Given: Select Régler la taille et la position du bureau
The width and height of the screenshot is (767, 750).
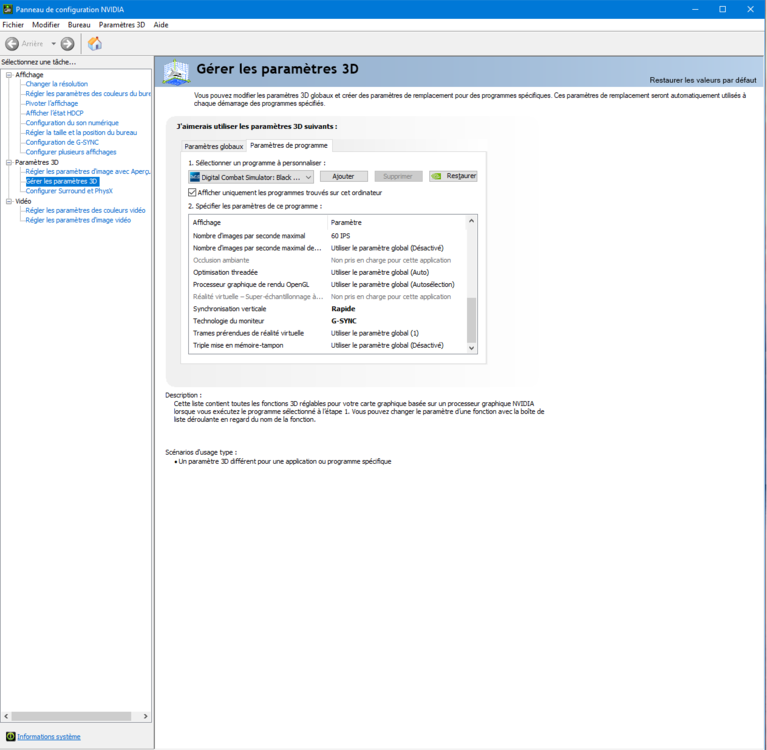Looking at the screenshot, I should 81,133.
